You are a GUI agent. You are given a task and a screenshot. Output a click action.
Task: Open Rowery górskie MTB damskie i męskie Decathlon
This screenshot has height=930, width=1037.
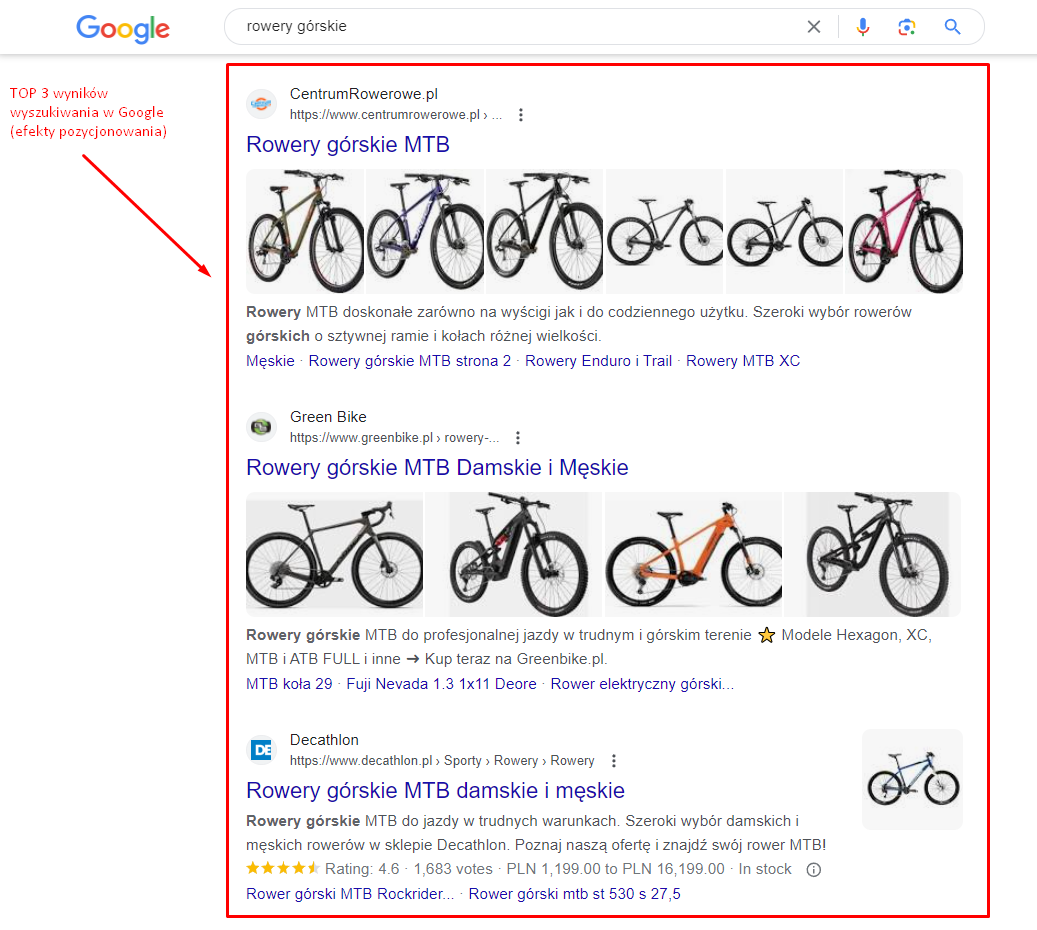click(x=435, y=790)
